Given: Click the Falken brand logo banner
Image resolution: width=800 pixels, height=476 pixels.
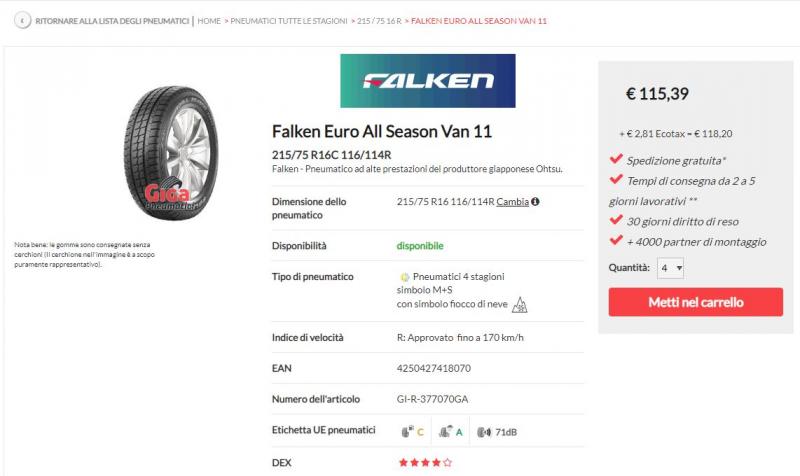Looking at the screenshot, I should [428, 81].
